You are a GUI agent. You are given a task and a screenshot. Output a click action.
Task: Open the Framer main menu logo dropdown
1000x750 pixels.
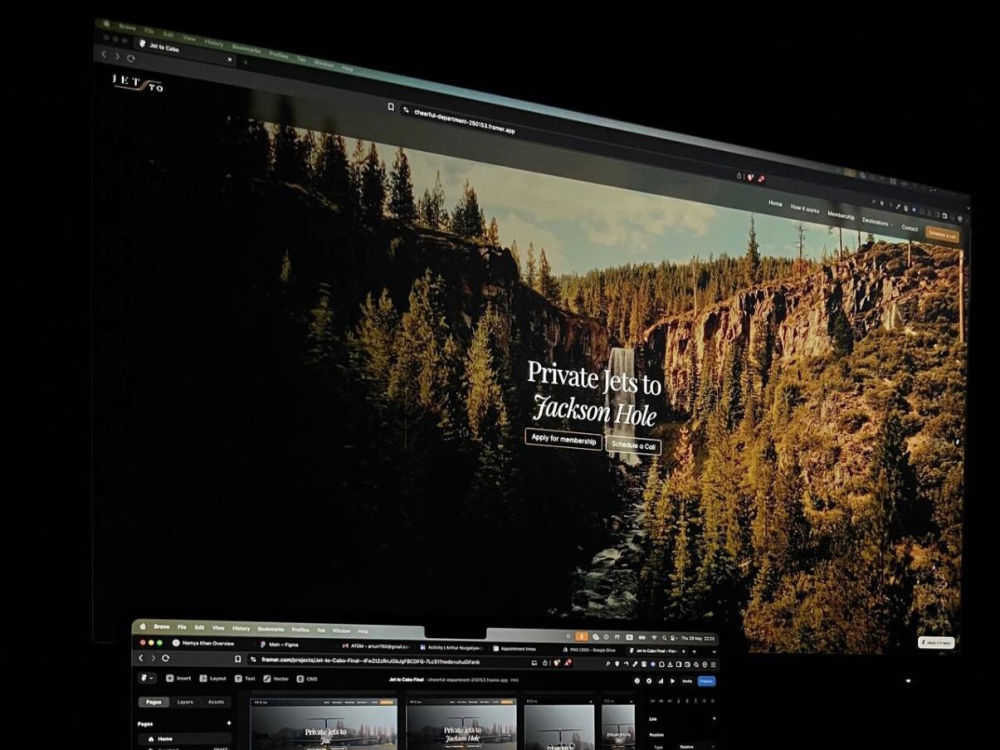click(147, 678)
